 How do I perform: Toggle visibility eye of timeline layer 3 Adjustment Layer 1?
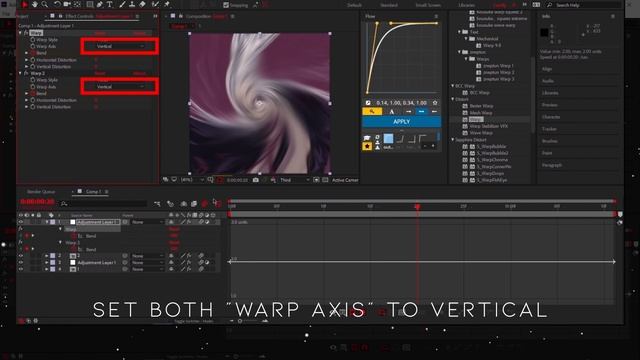[20, 262]
